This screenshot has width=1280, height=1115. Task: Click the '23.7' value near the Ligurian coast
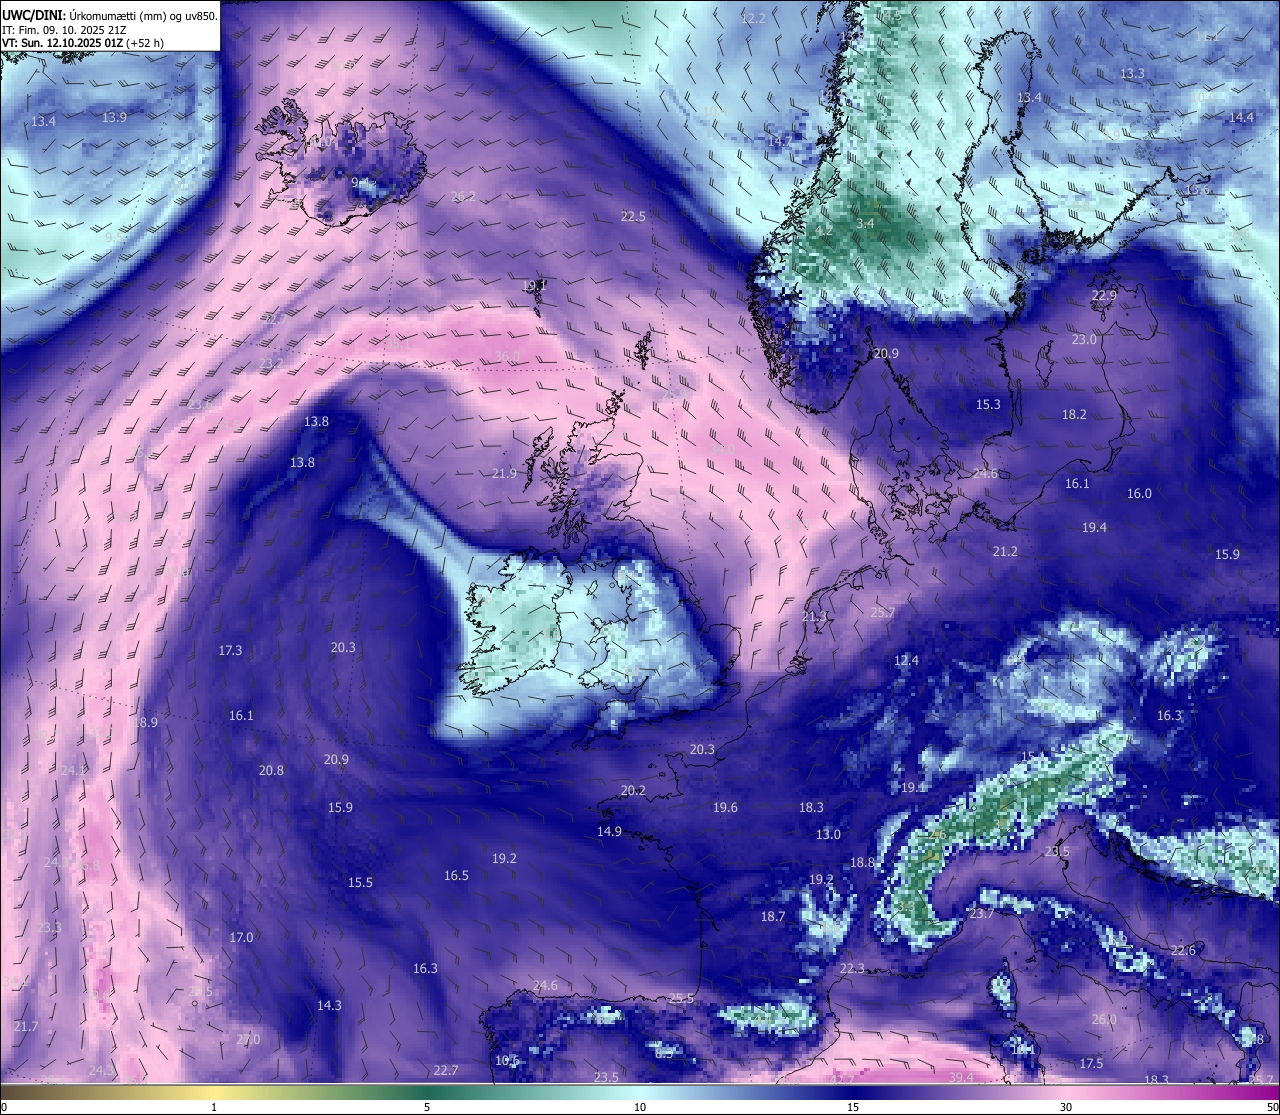click(982, 914)
